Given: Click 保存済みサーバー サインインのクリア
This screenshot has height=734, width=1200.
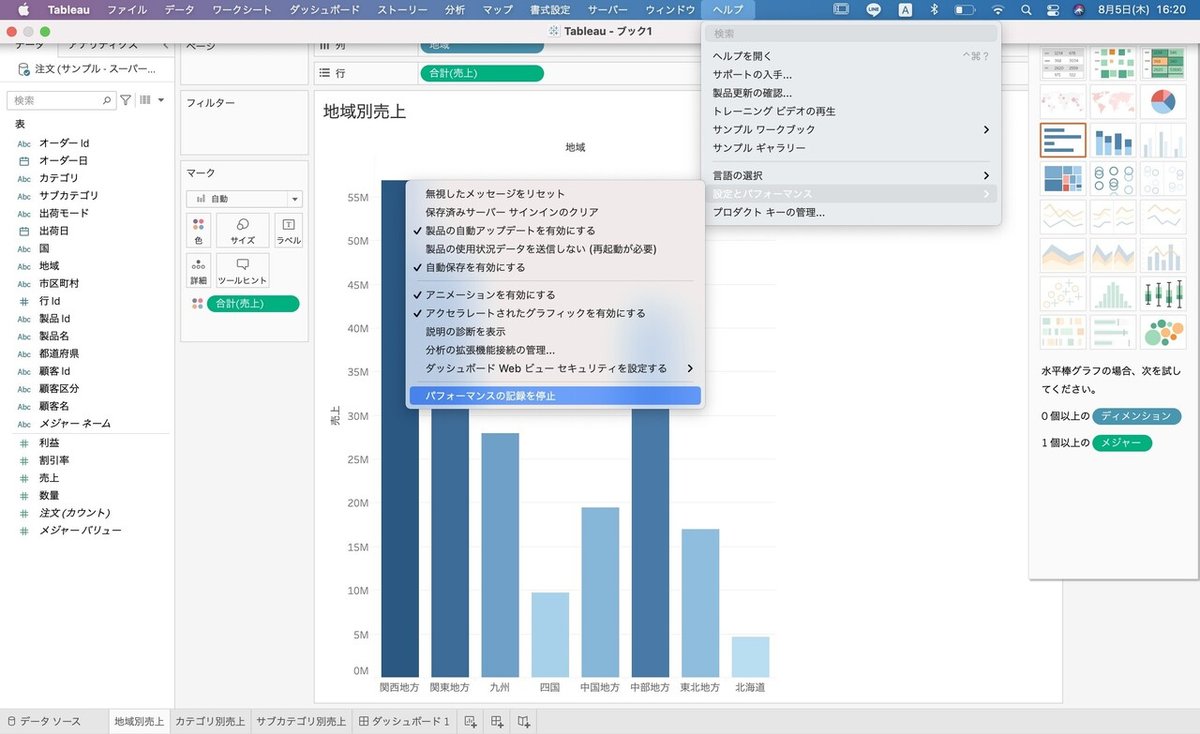Looking at the screenshot, I should pos(555,212).
